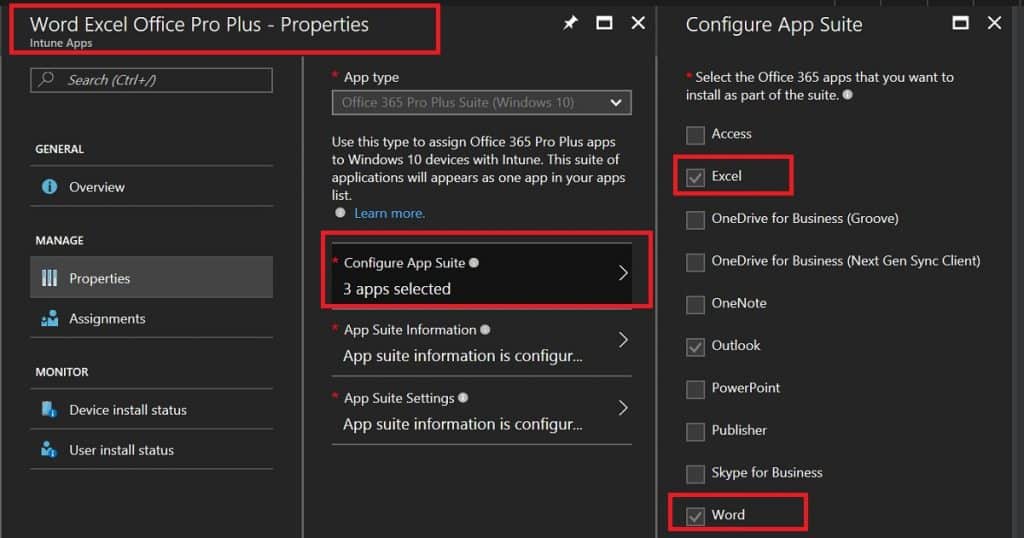Image resolution: width=1024 pixels, height=538 pixels.
Task: Check OneDrive for Business Next Gen Sync Client
Action: coord(696,262)
